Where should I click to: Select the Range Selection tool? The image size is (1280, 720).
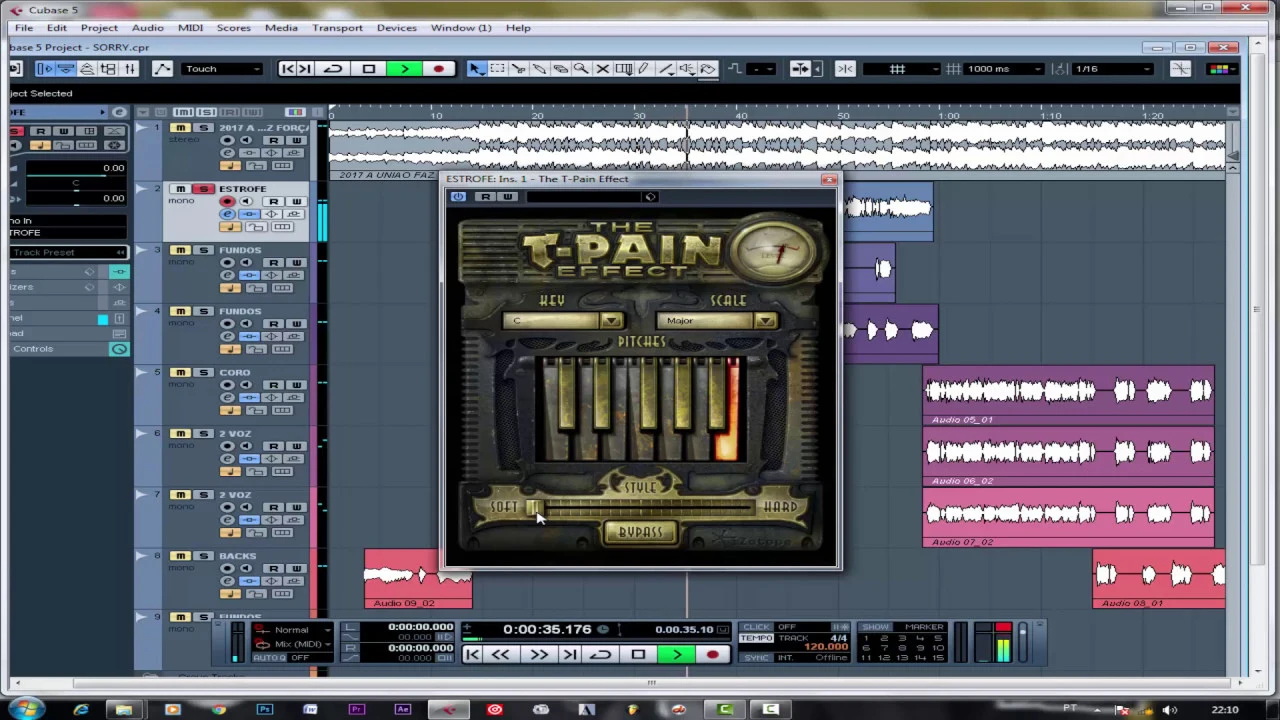click(x=497, y=69)
